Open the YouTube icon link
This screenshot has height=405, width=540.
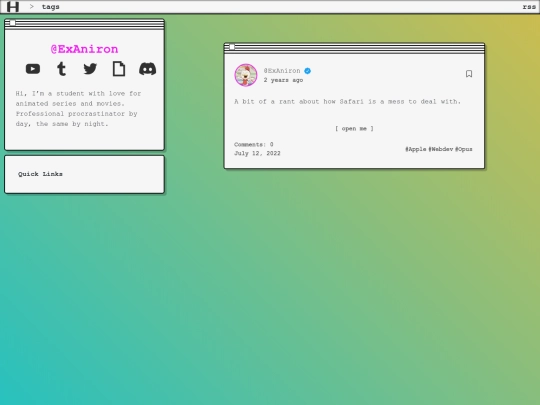tap(33, 69)
